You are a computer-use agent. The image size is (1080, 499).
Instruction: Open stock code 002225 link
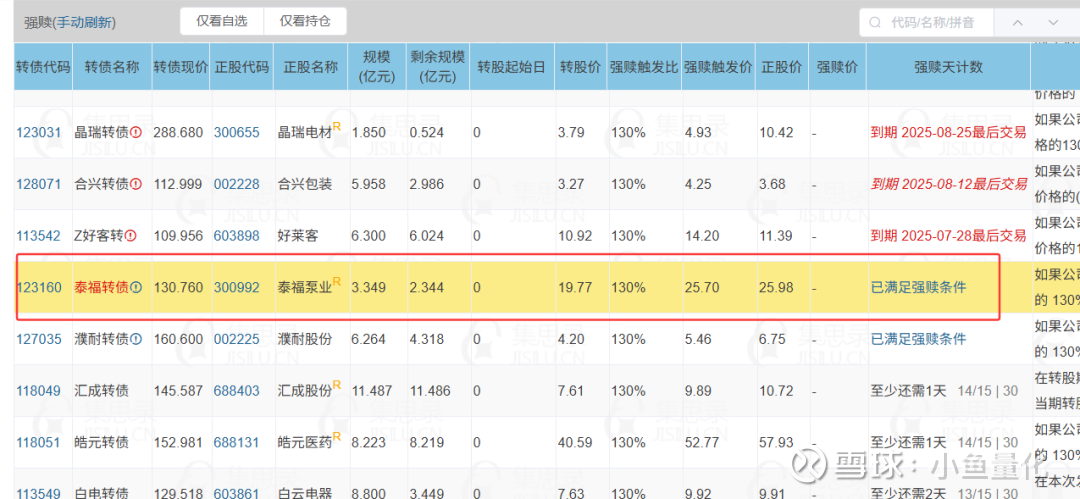tap(237, 339)
